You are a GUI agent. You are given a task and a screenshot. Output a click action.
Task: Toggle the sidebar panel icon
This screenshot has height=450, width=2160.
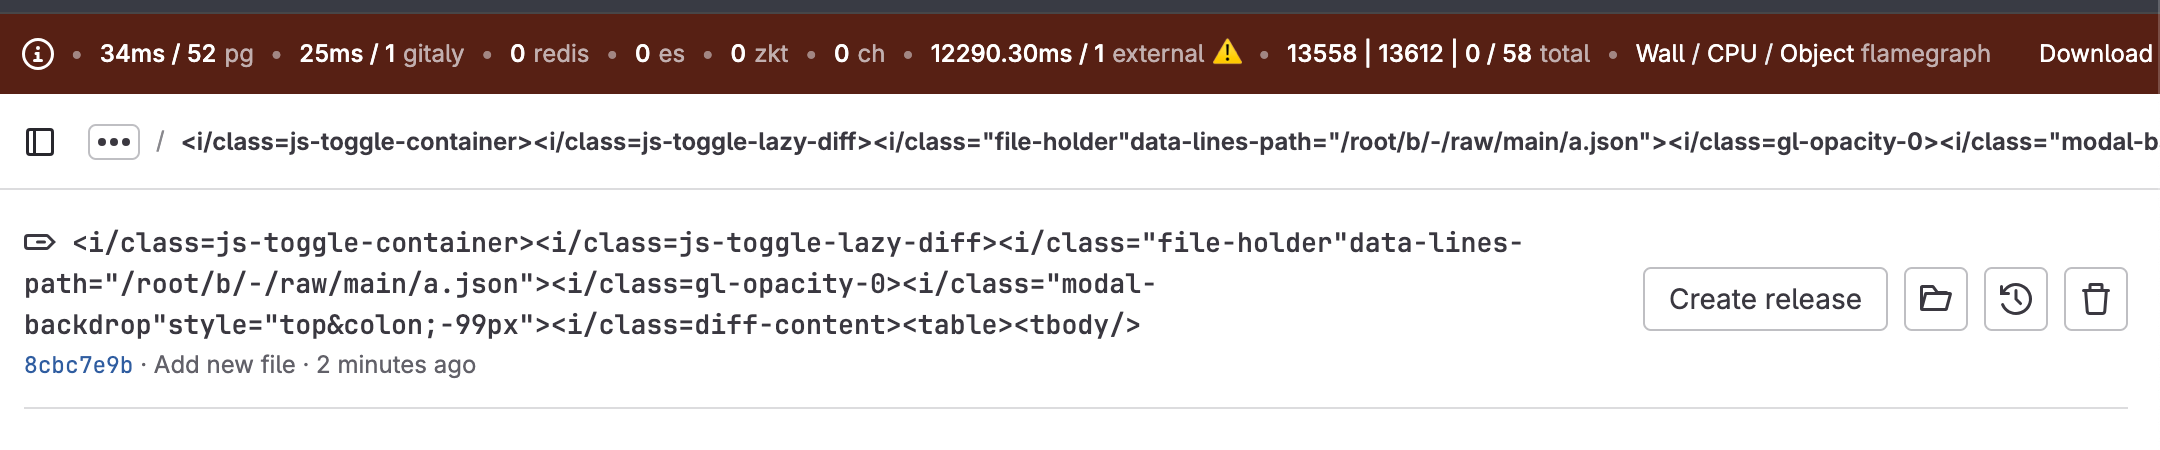pyautogui.click(x=40, y=142)
